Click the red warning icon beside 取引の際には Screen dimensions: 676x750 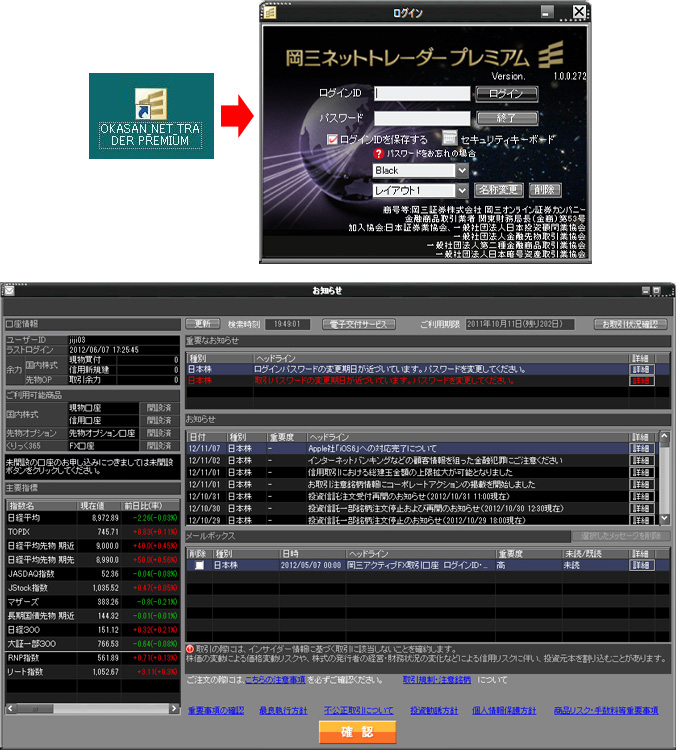point(190,649)
